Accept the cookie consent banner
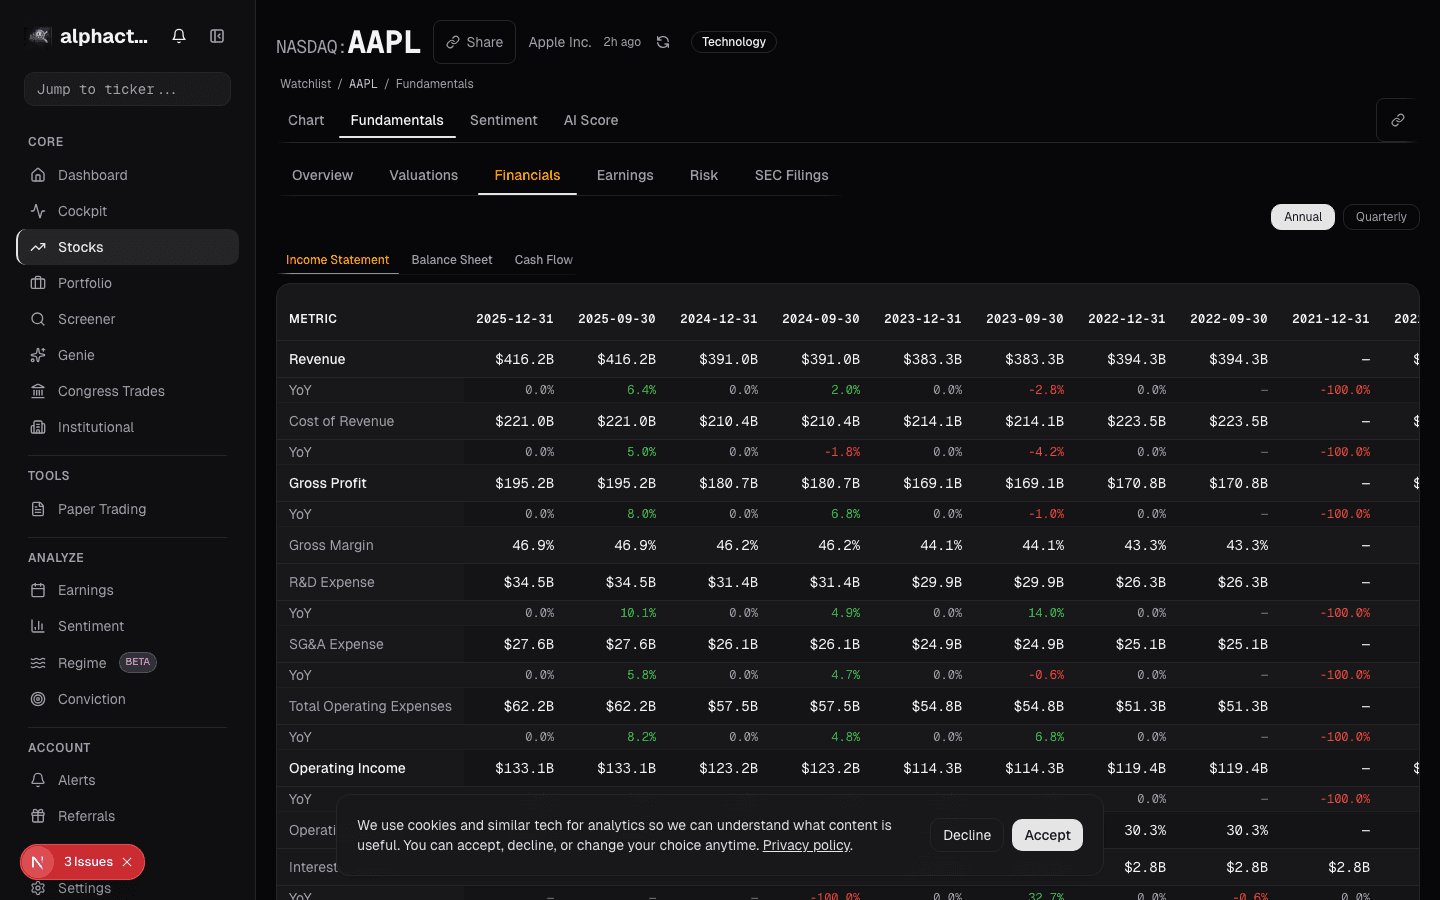Screen dimensions: 1440x900 tap(1047, 835)
